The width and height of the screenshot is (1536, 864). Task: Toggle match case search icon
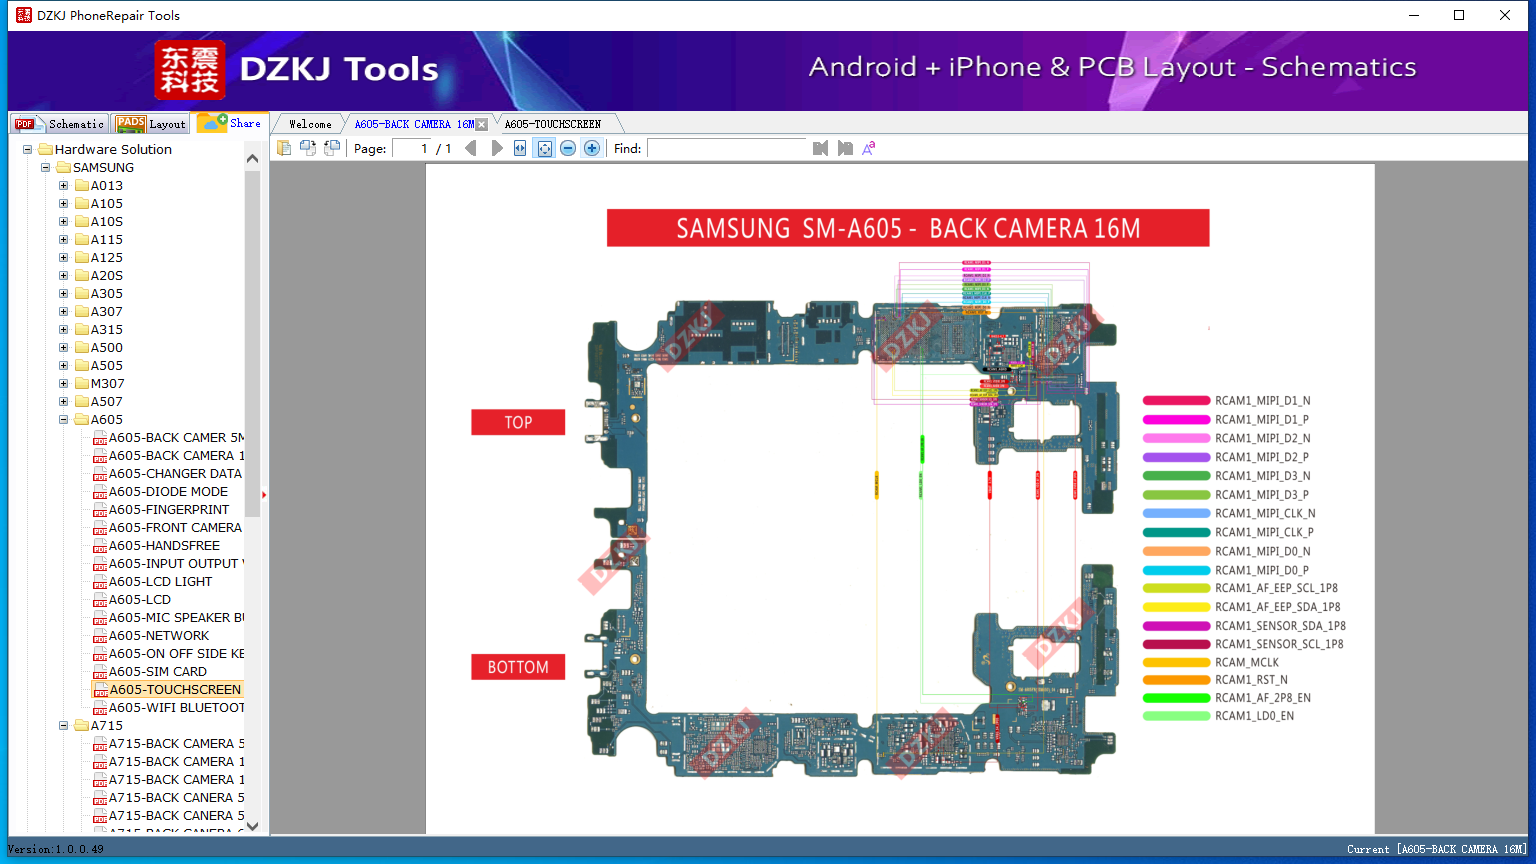(869, 148)
